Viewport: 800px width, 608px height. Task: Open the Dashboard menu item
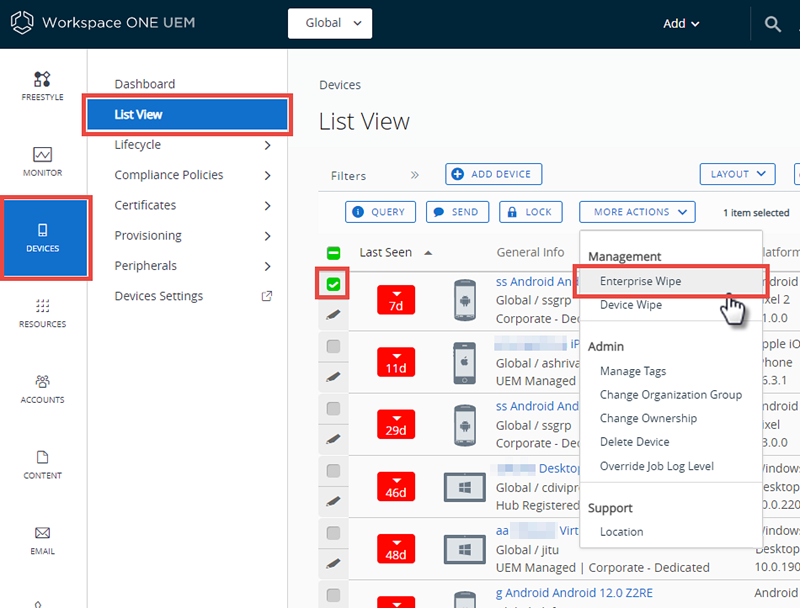pos(144,84)
